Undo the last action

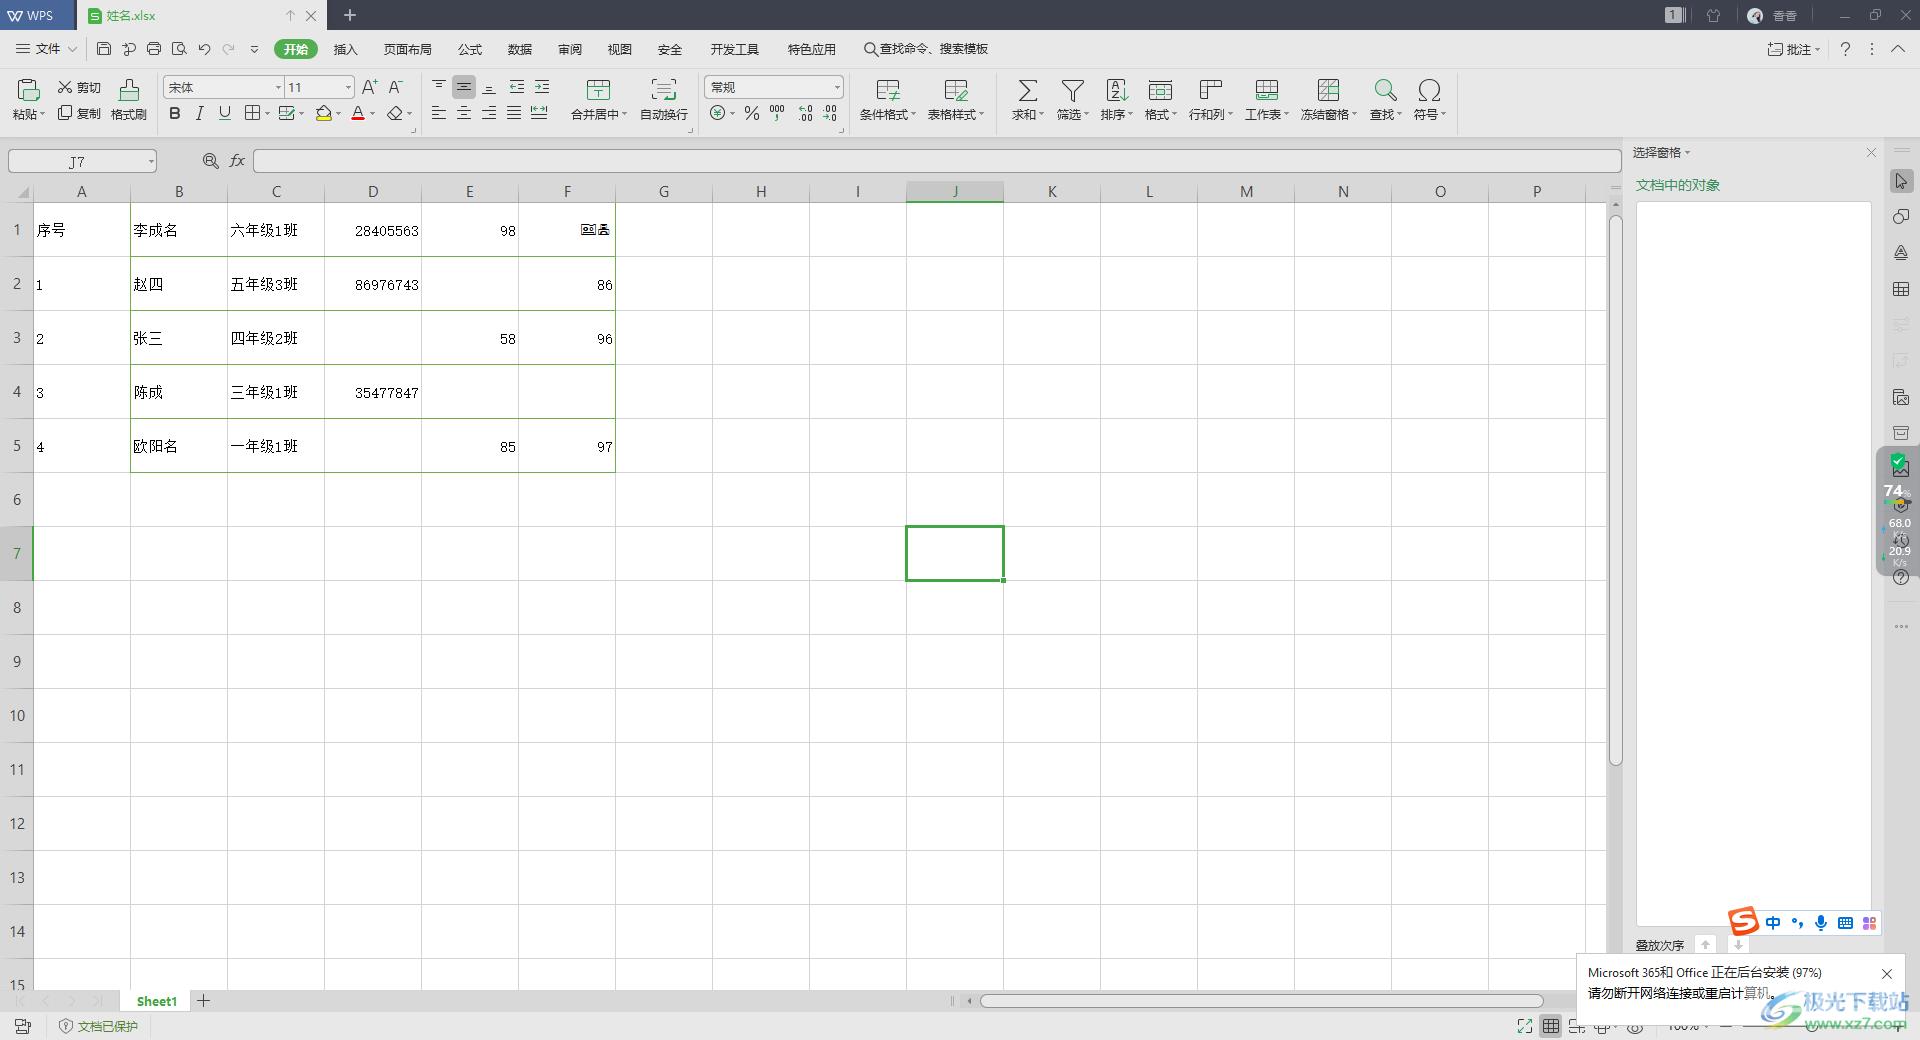pyautogui.click(x=204, y=49)
